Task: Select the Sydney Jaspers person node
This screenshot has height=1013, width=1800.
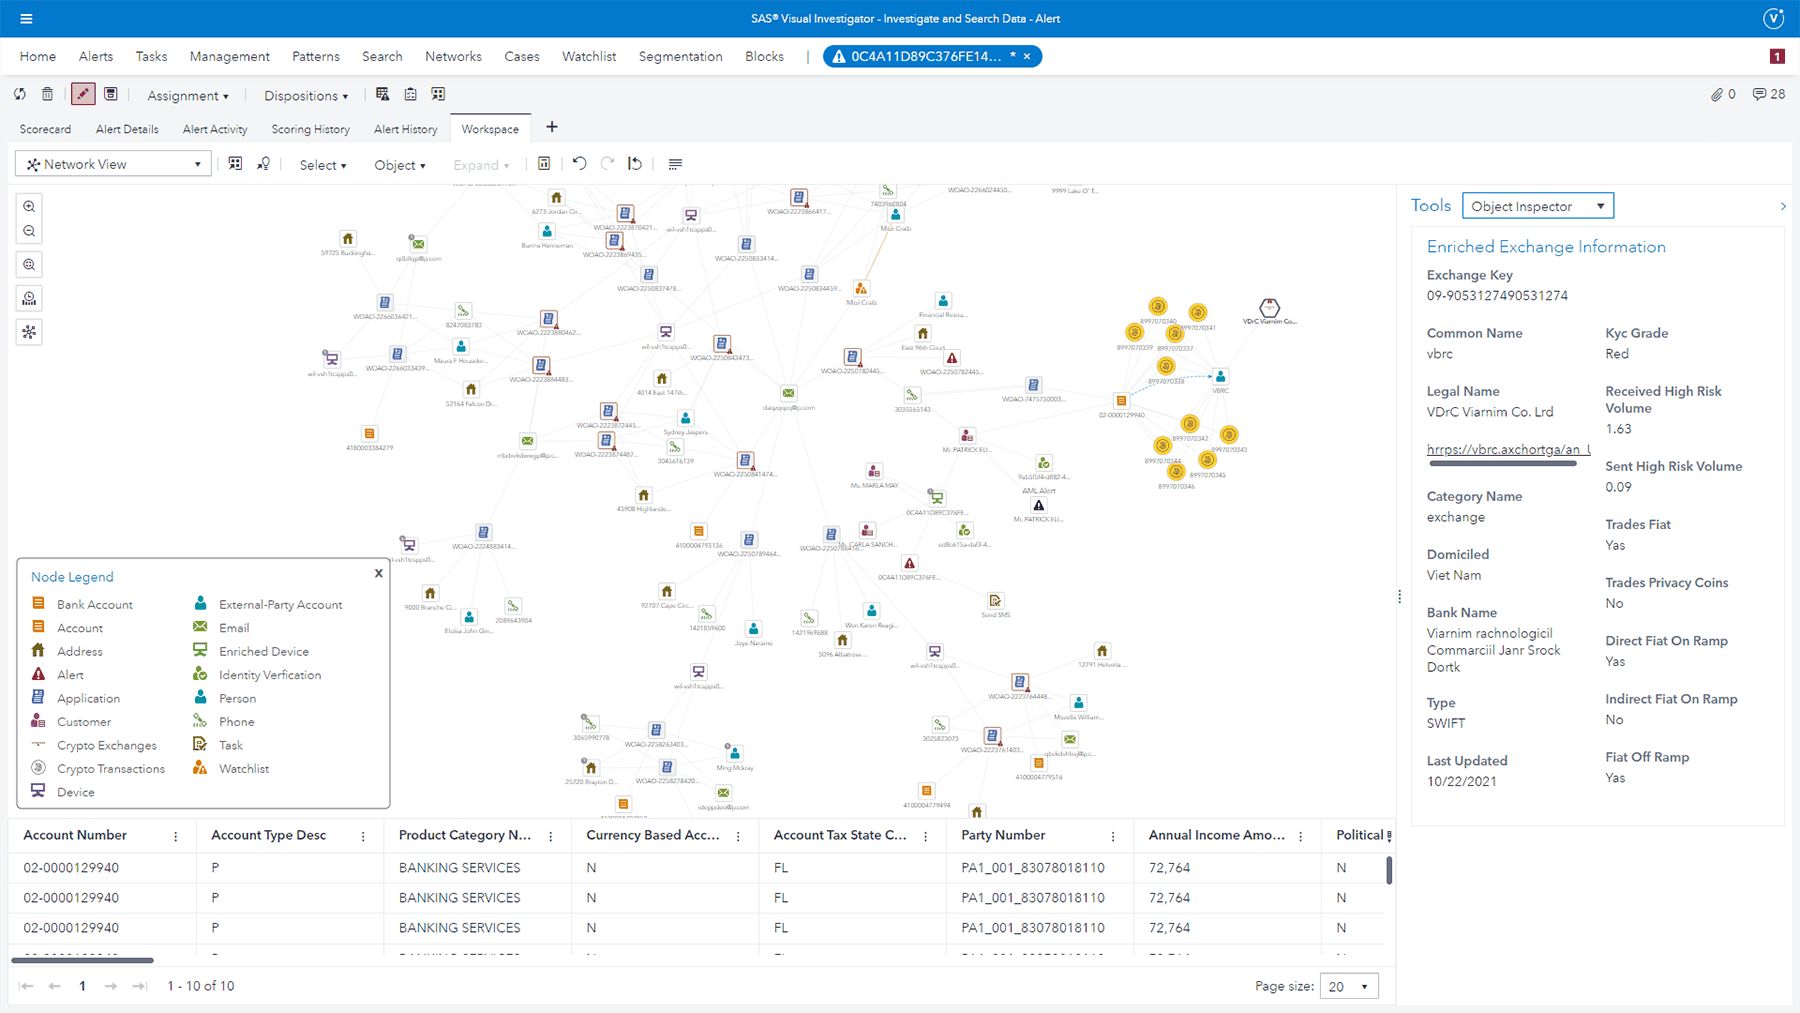Action: coord(685,418)
